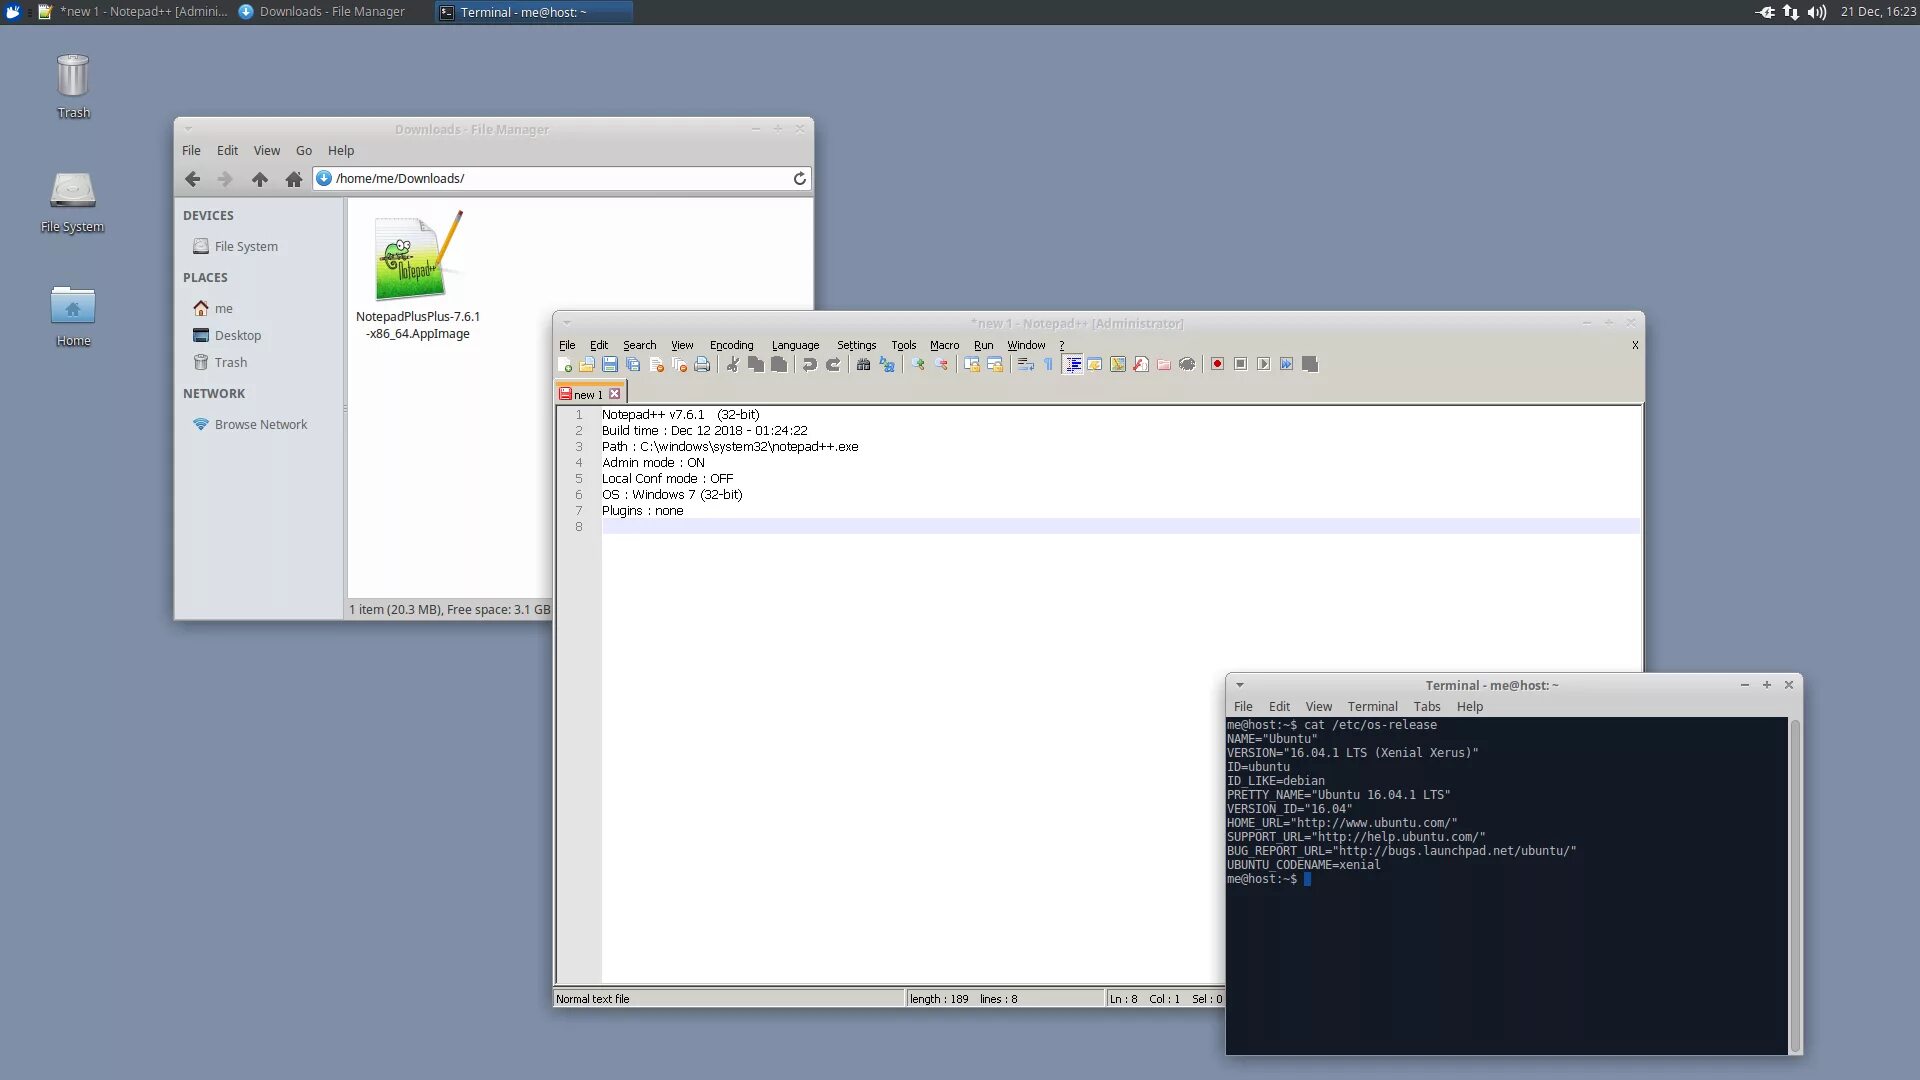Viewport: 1920px width, 1080px height.
Task: Close the 'new 1' tab with its X
Action: (615, 394)
